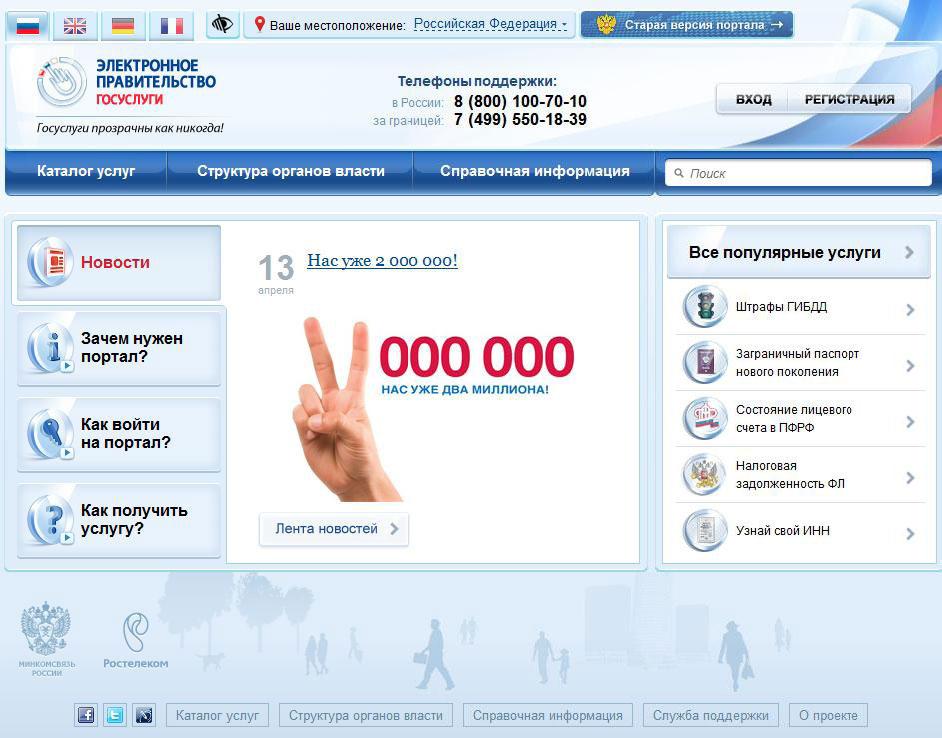Viewport: 942px width, 738px height.
Task: Open Структура органов власти in the navigation bar
Action: pos(290,171)
